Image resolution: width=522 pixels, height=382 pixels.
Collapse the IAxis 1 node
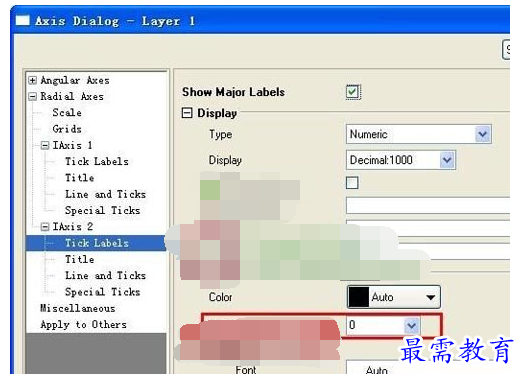(x=45, y=146)
